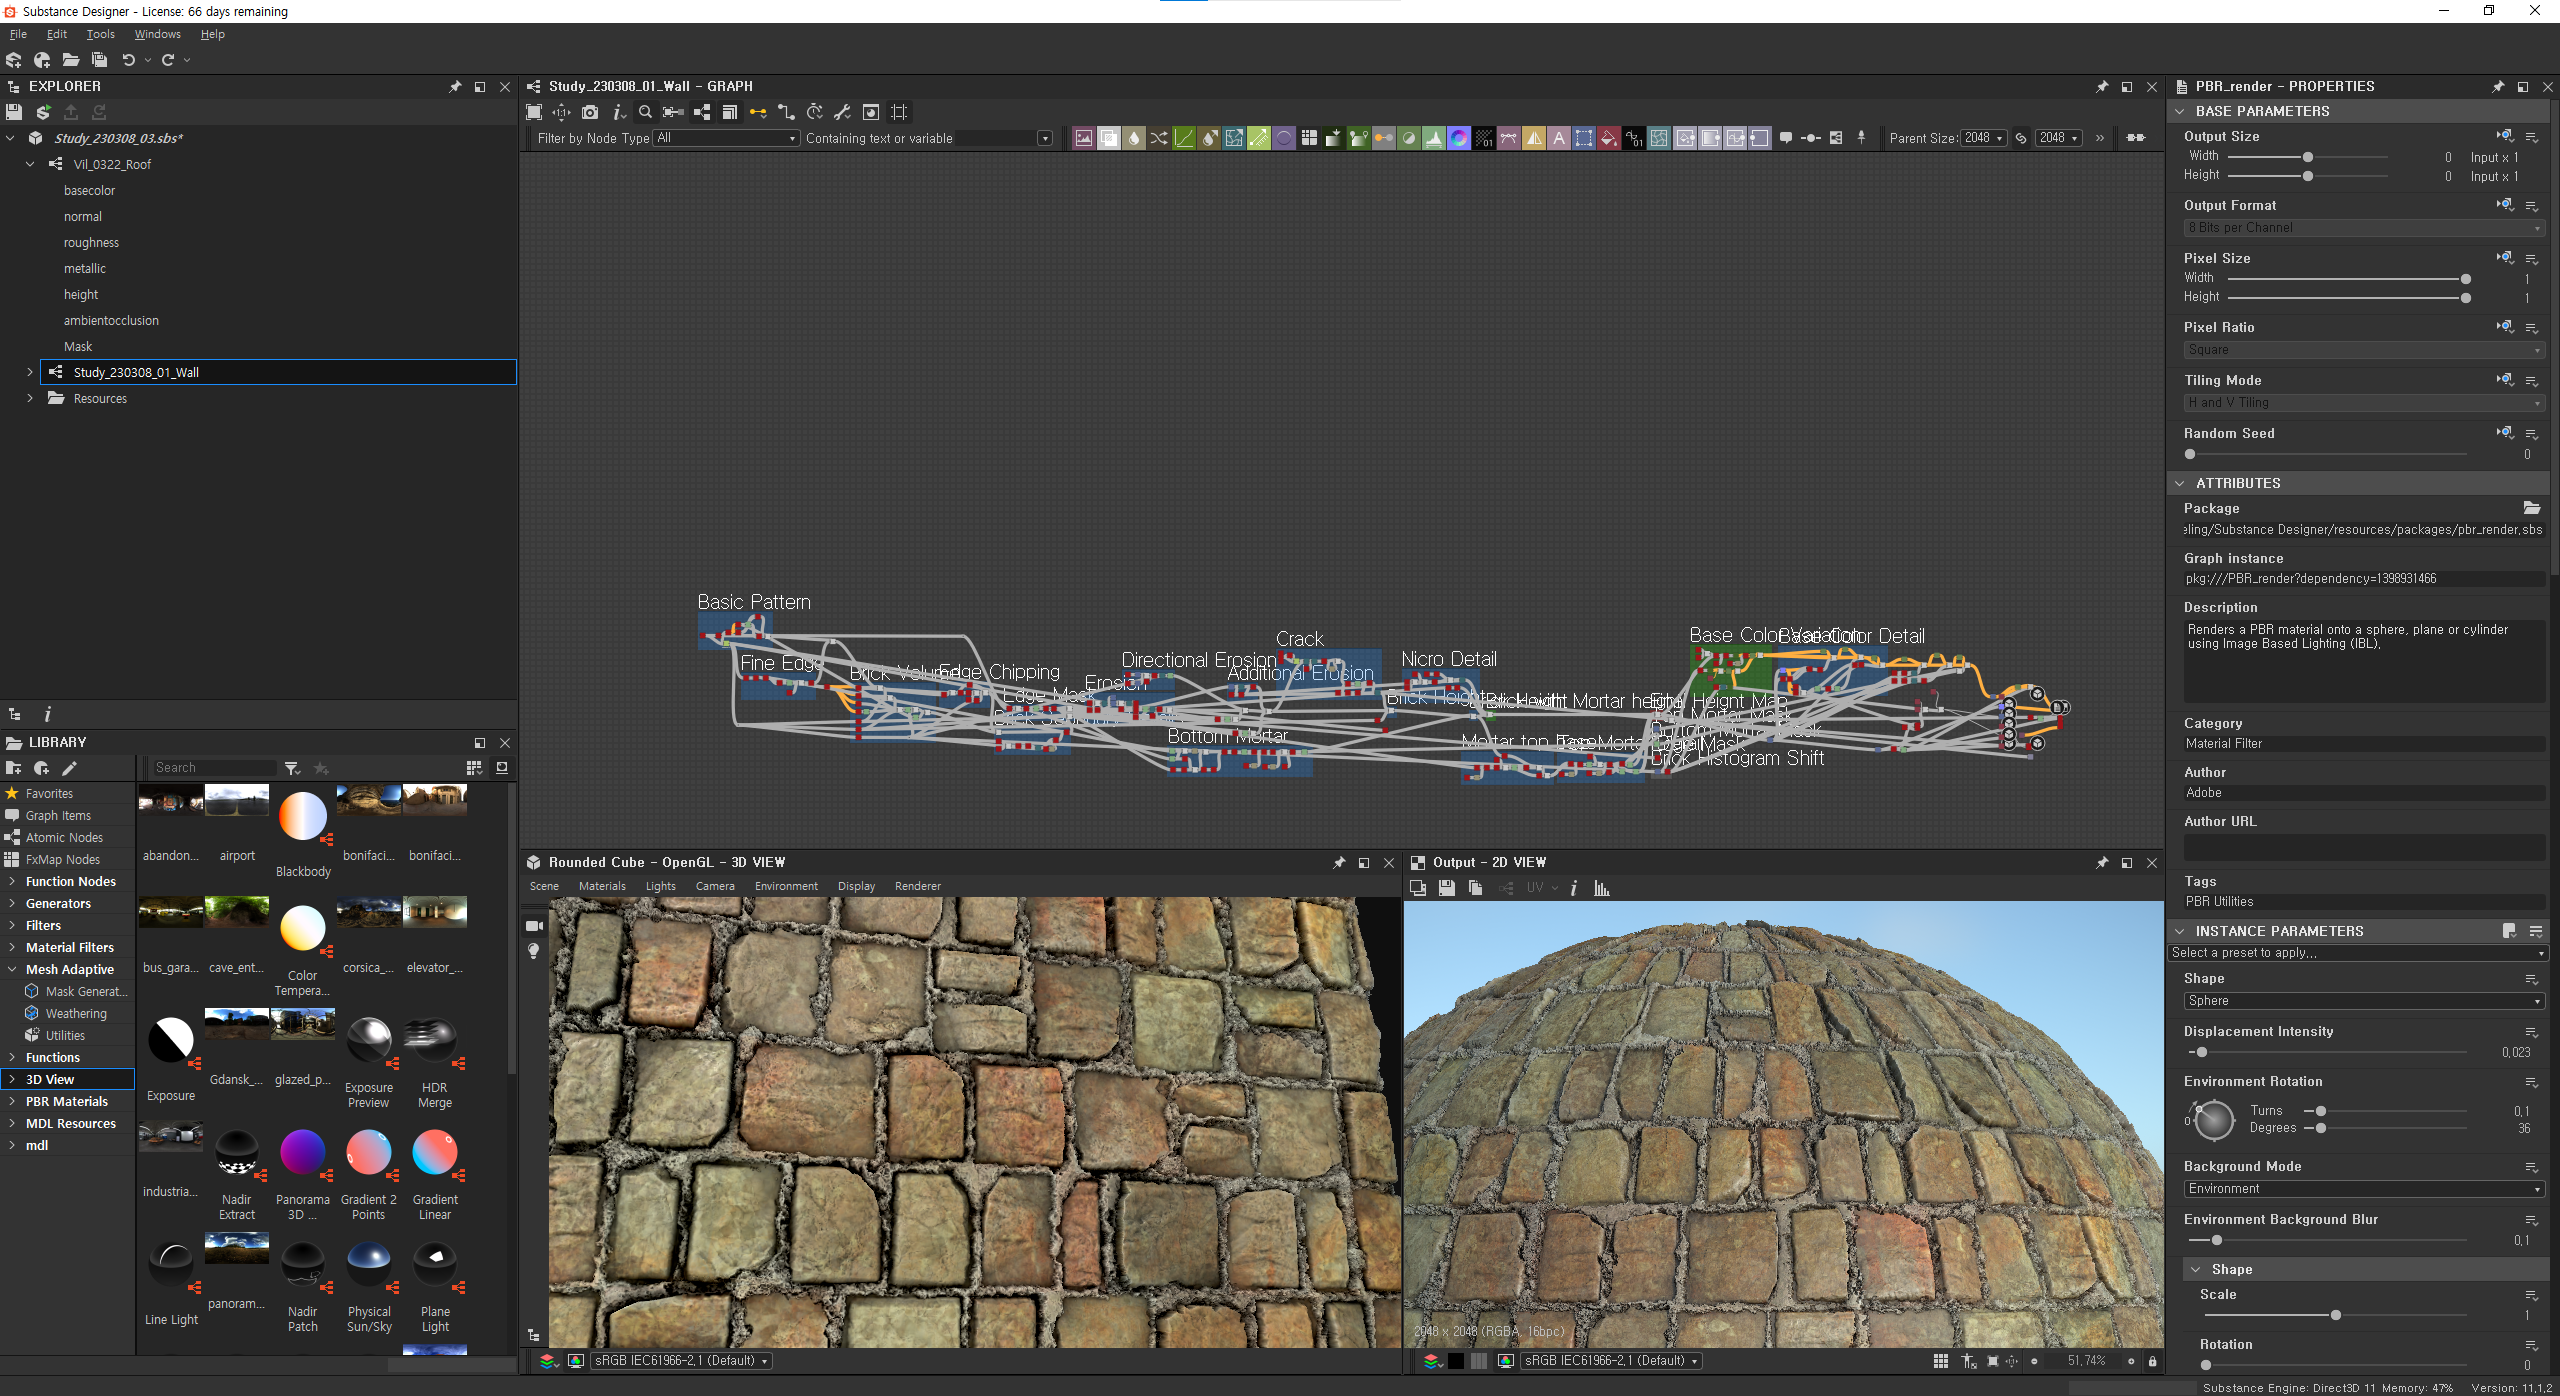Toggle Tiling Mode inheritance button
The height and width of the screenshot is (1396, 2560).
pos(2505,380)
